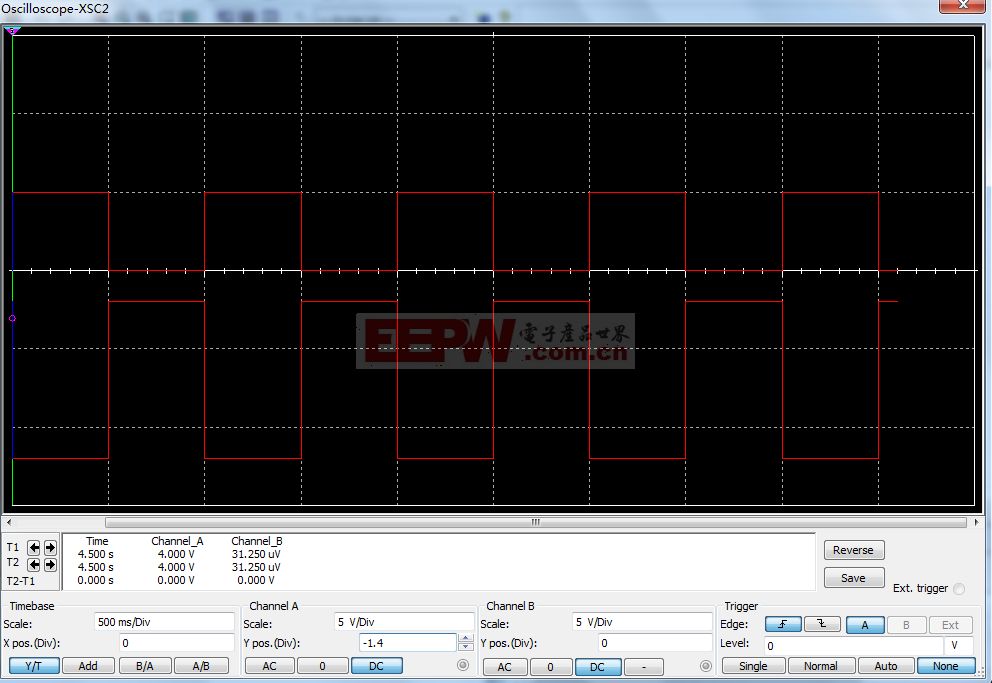992x683 pixels.
Task: Switch display mode to Y/T
Action: pos(34,666)
